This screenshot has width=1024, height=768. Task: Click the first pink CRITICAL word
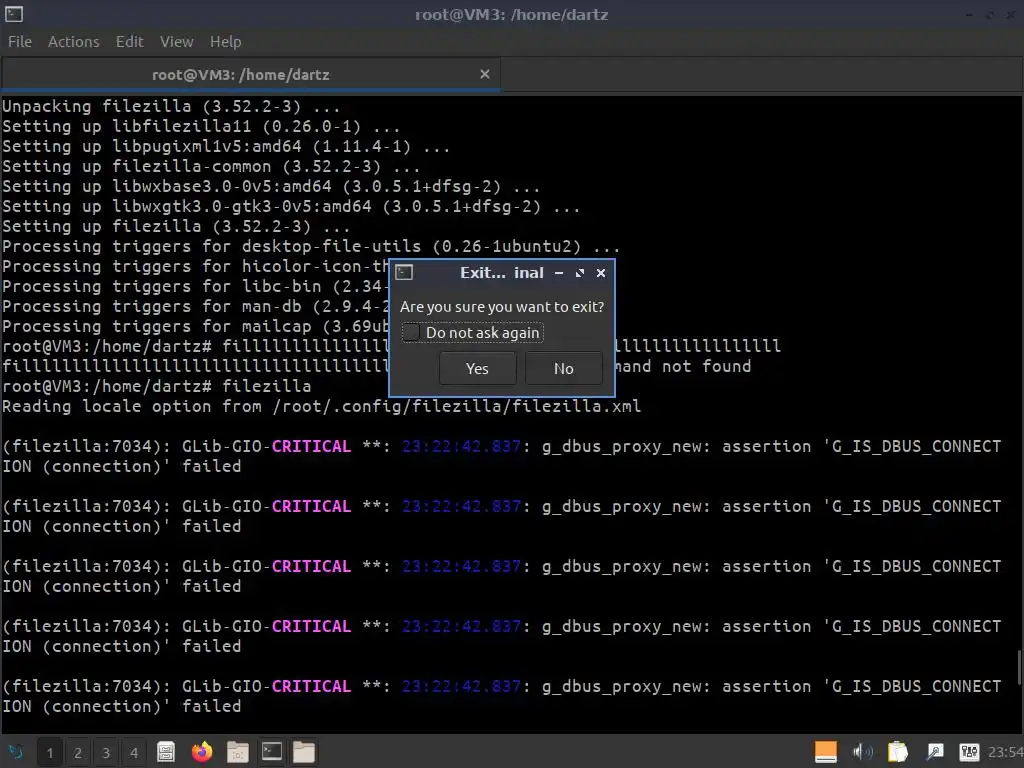coord(311,447)
